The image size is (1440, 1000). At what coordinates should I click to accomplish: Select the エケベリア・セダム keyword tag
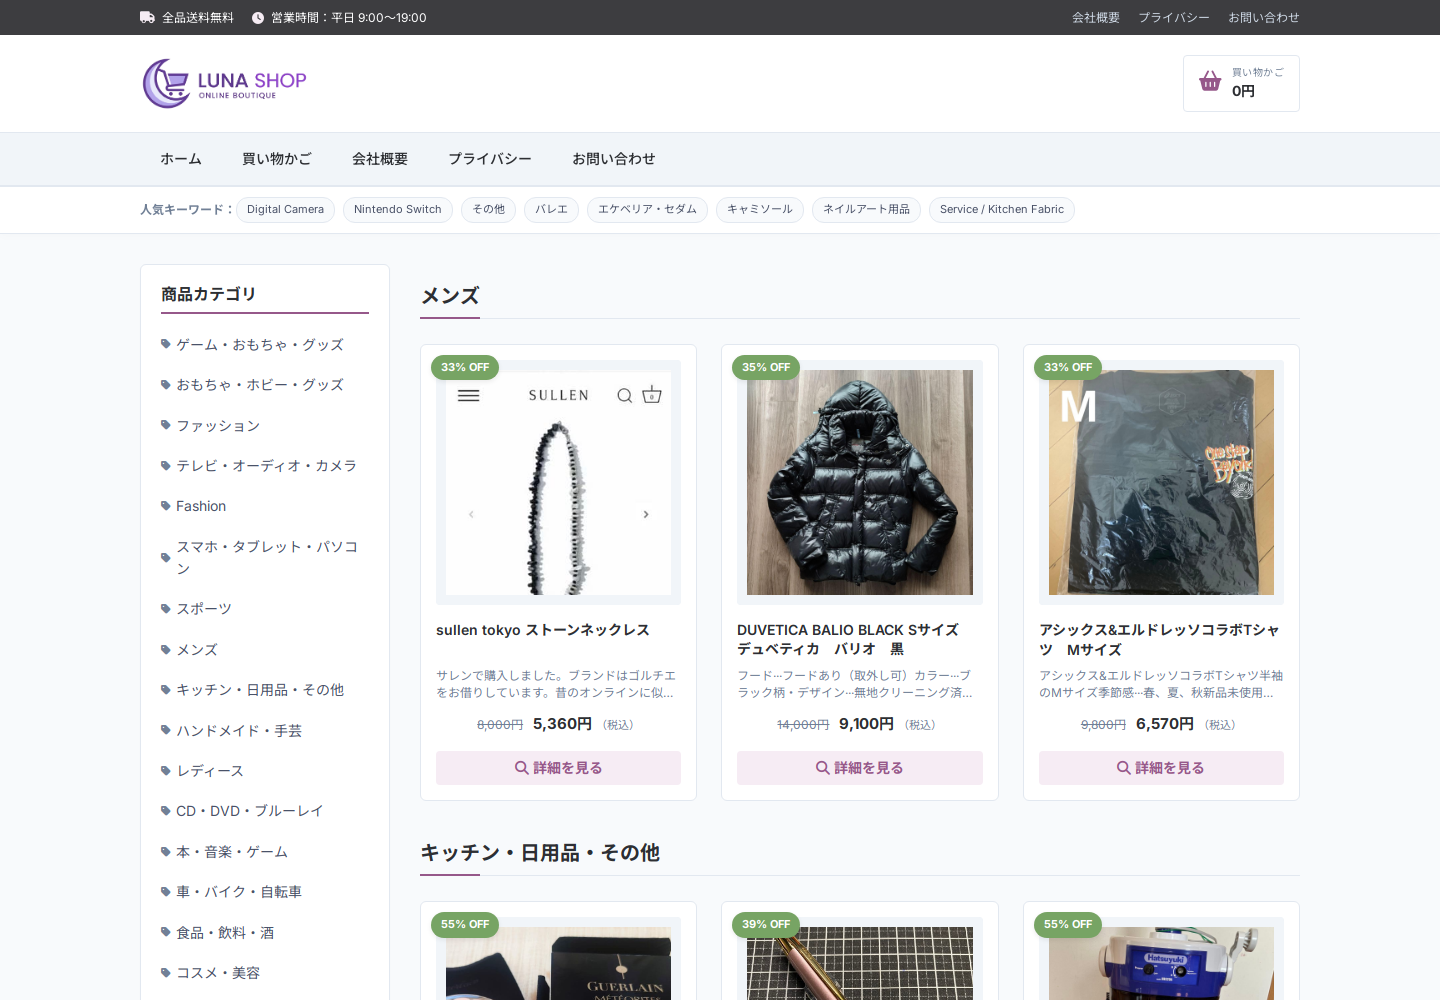click(647, 209)
